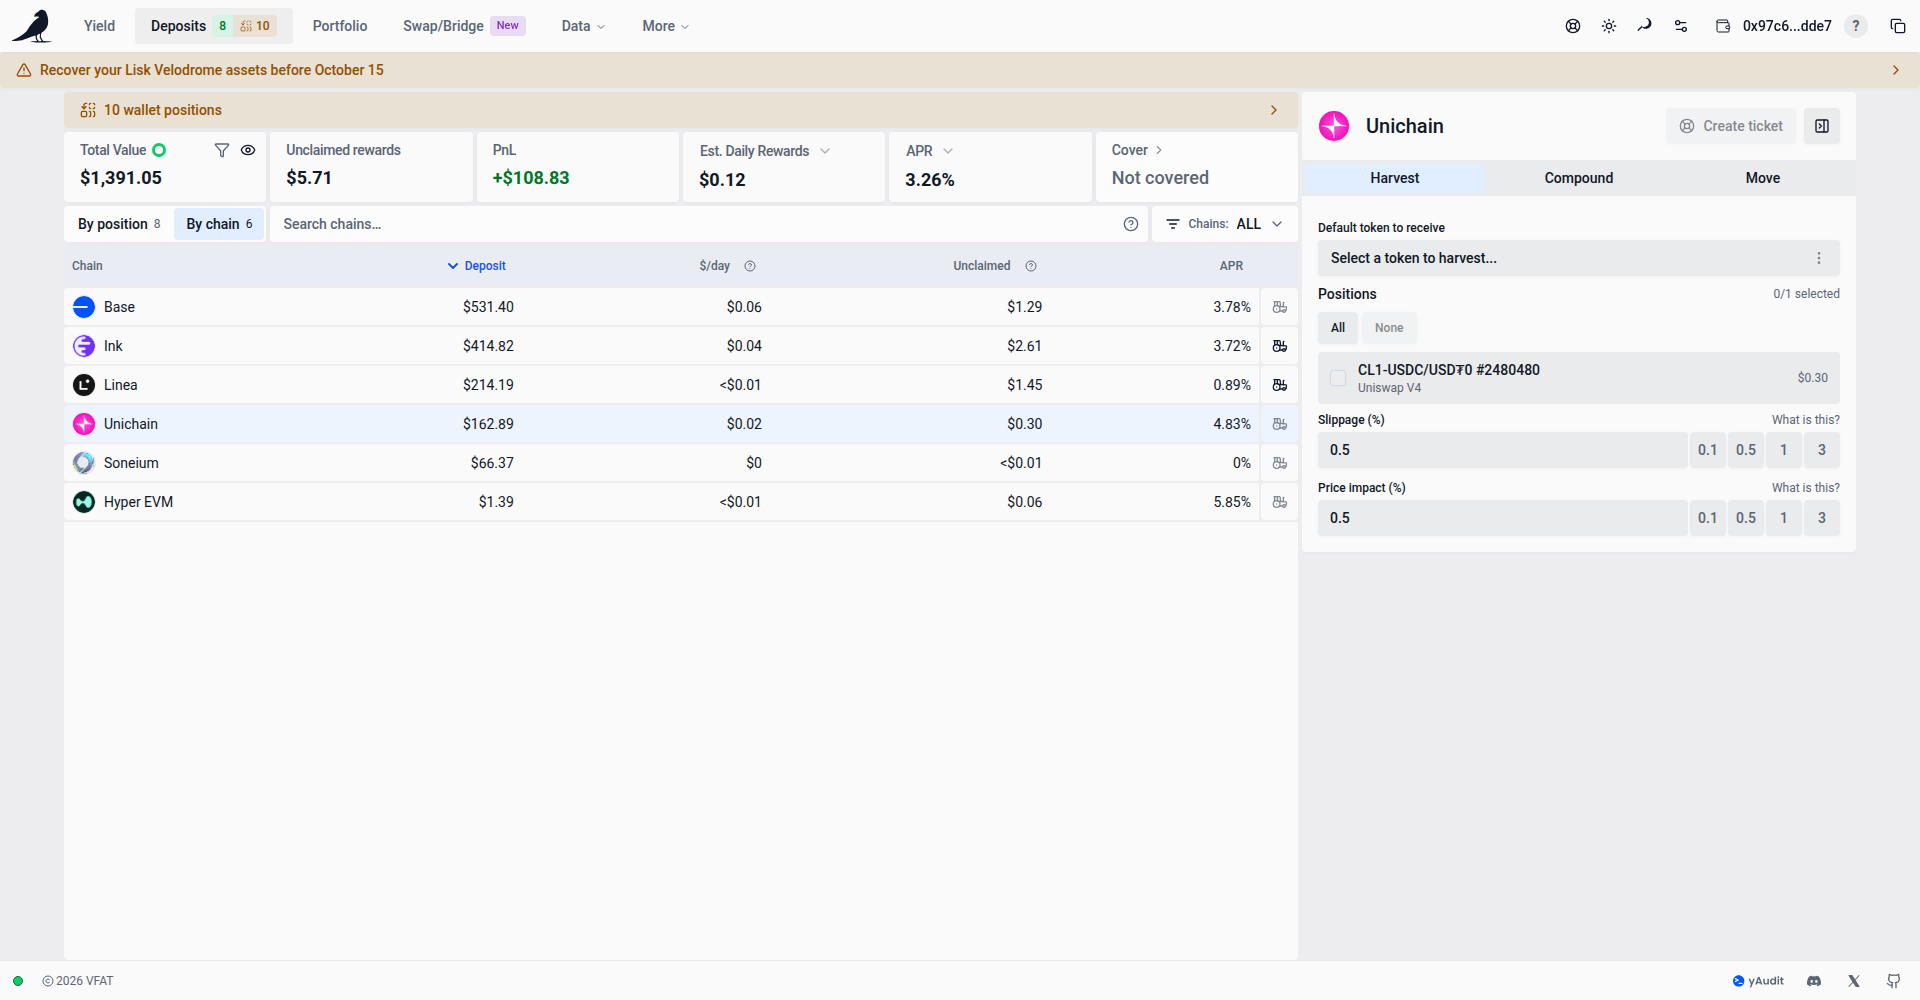Open the Yield page
This screenshot has width=1920, height=1000.
click(x=99, y=26)
